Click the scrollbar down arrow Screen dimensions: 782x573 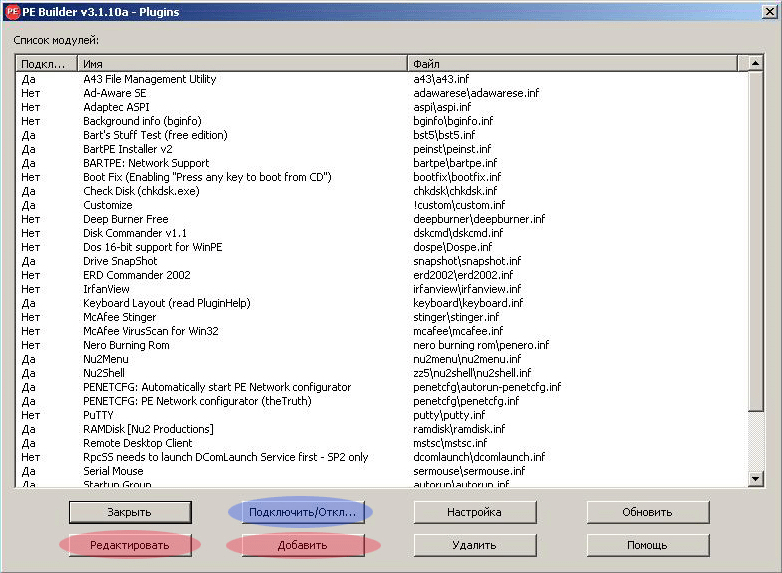(x=756, y=479)
